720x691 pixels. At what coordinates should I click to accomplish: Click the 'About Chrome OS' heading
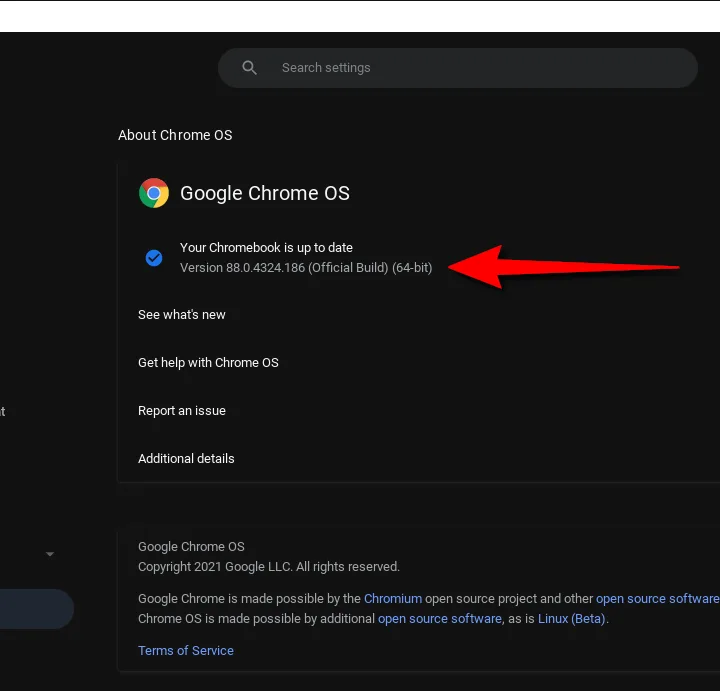175,135
